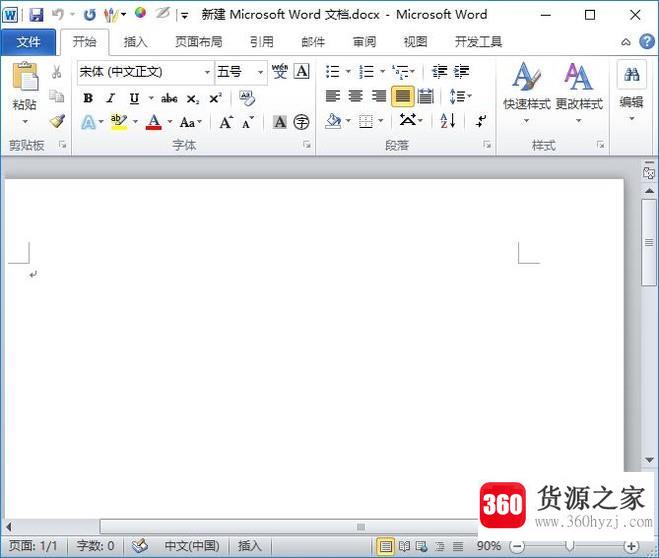This screenshot has height=558, width=659.
Task: Align text left
Action: [x=333, y=96]
